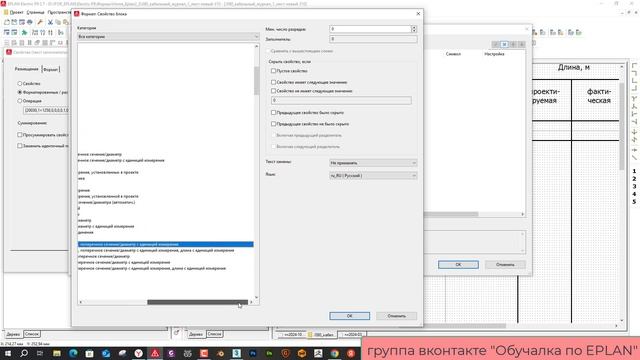This screenshot has width=640, height=360.
Task: Click the number 1 icon on right toolbar
Action: (634, 171)
